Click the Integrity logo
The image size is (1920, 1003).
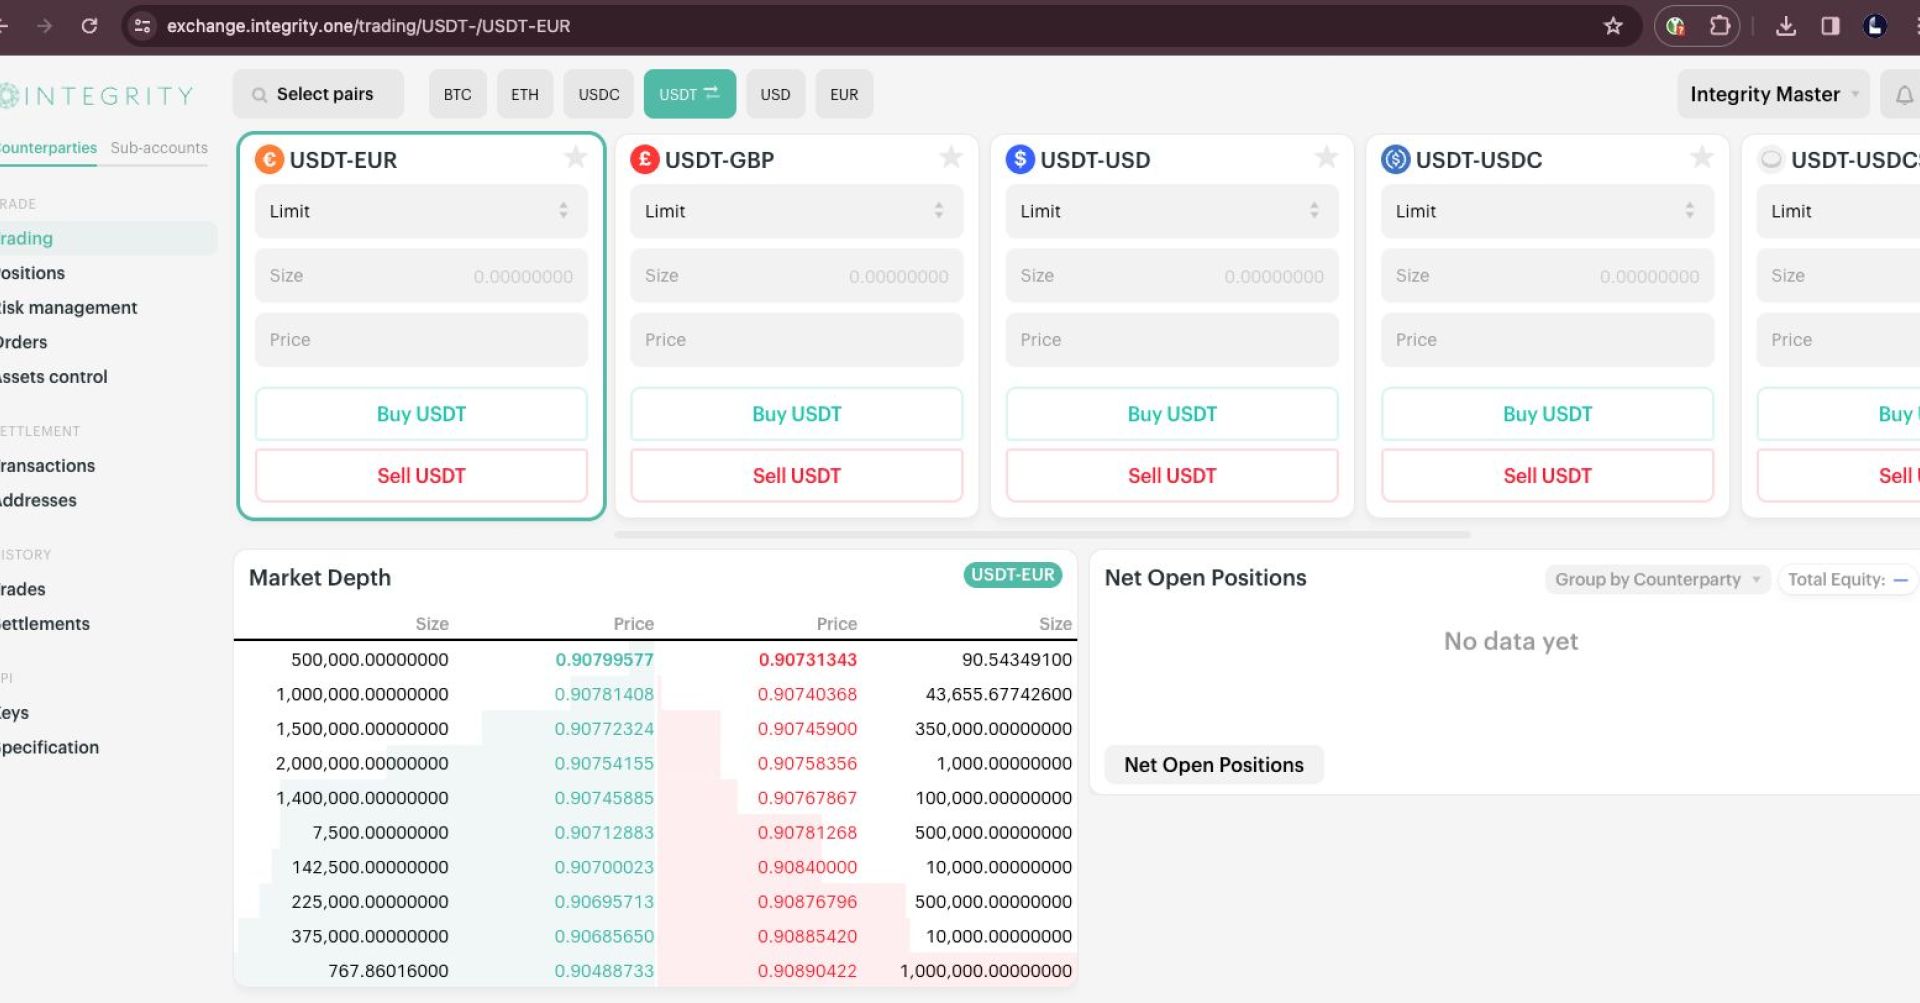[x=97, y=95]
